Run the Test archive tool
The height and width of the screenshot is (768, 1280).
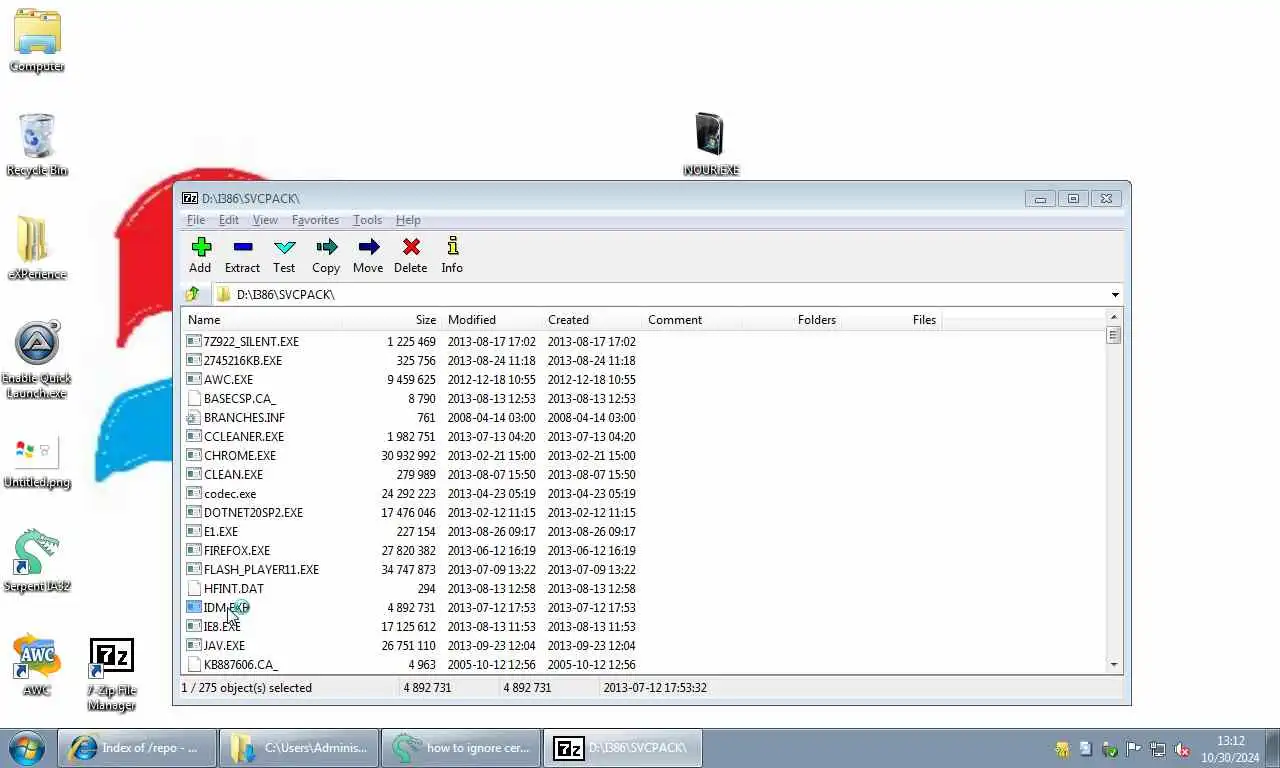[x=285, y=246]
